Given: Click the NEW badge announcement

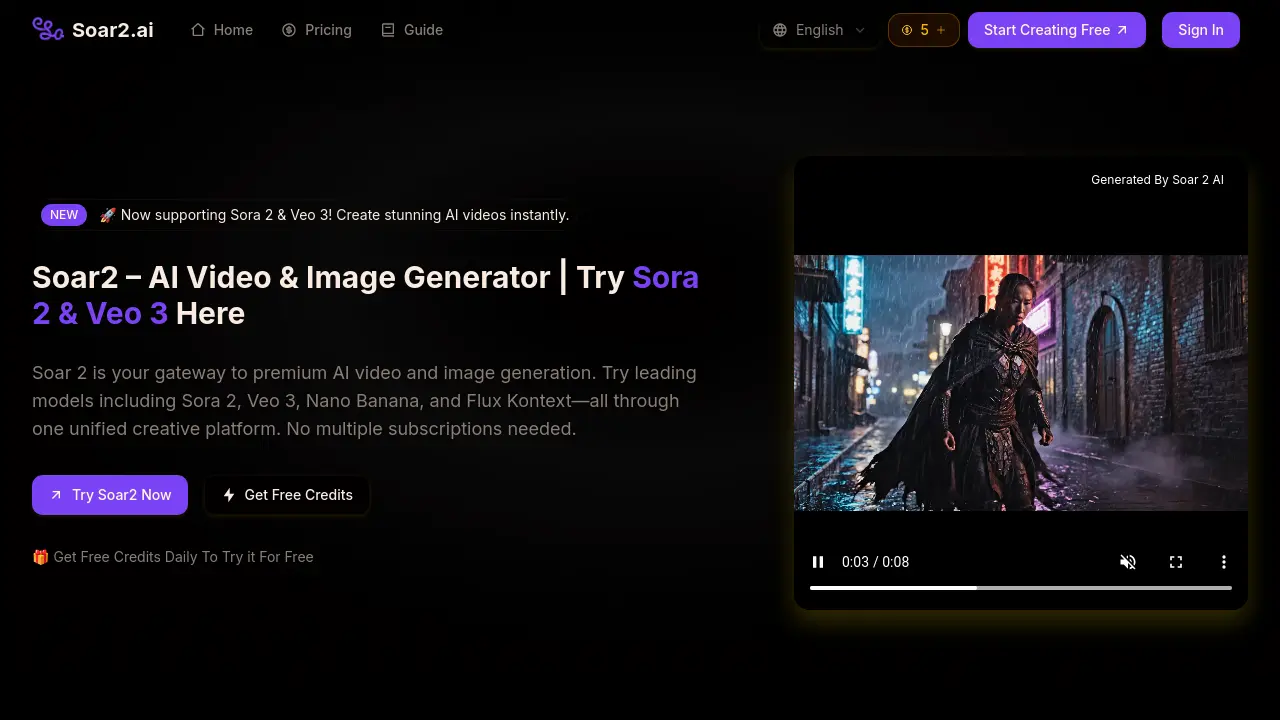Looking at the screenshot, I should (x=64, y=215).
